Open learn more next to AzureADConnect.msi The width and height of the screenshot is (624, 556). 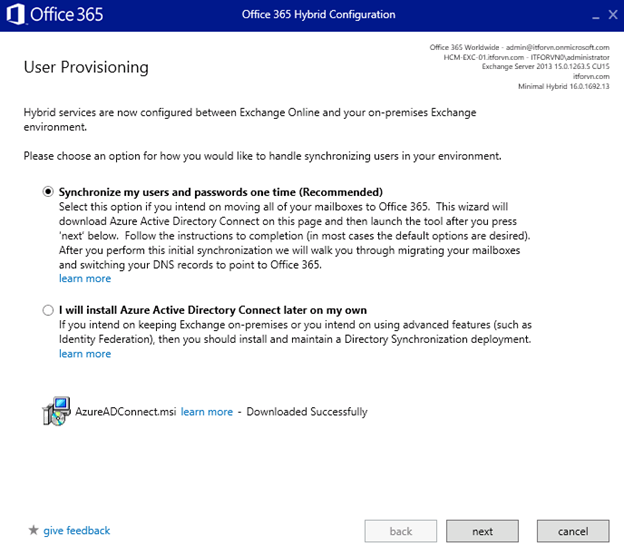pos(207,412)
